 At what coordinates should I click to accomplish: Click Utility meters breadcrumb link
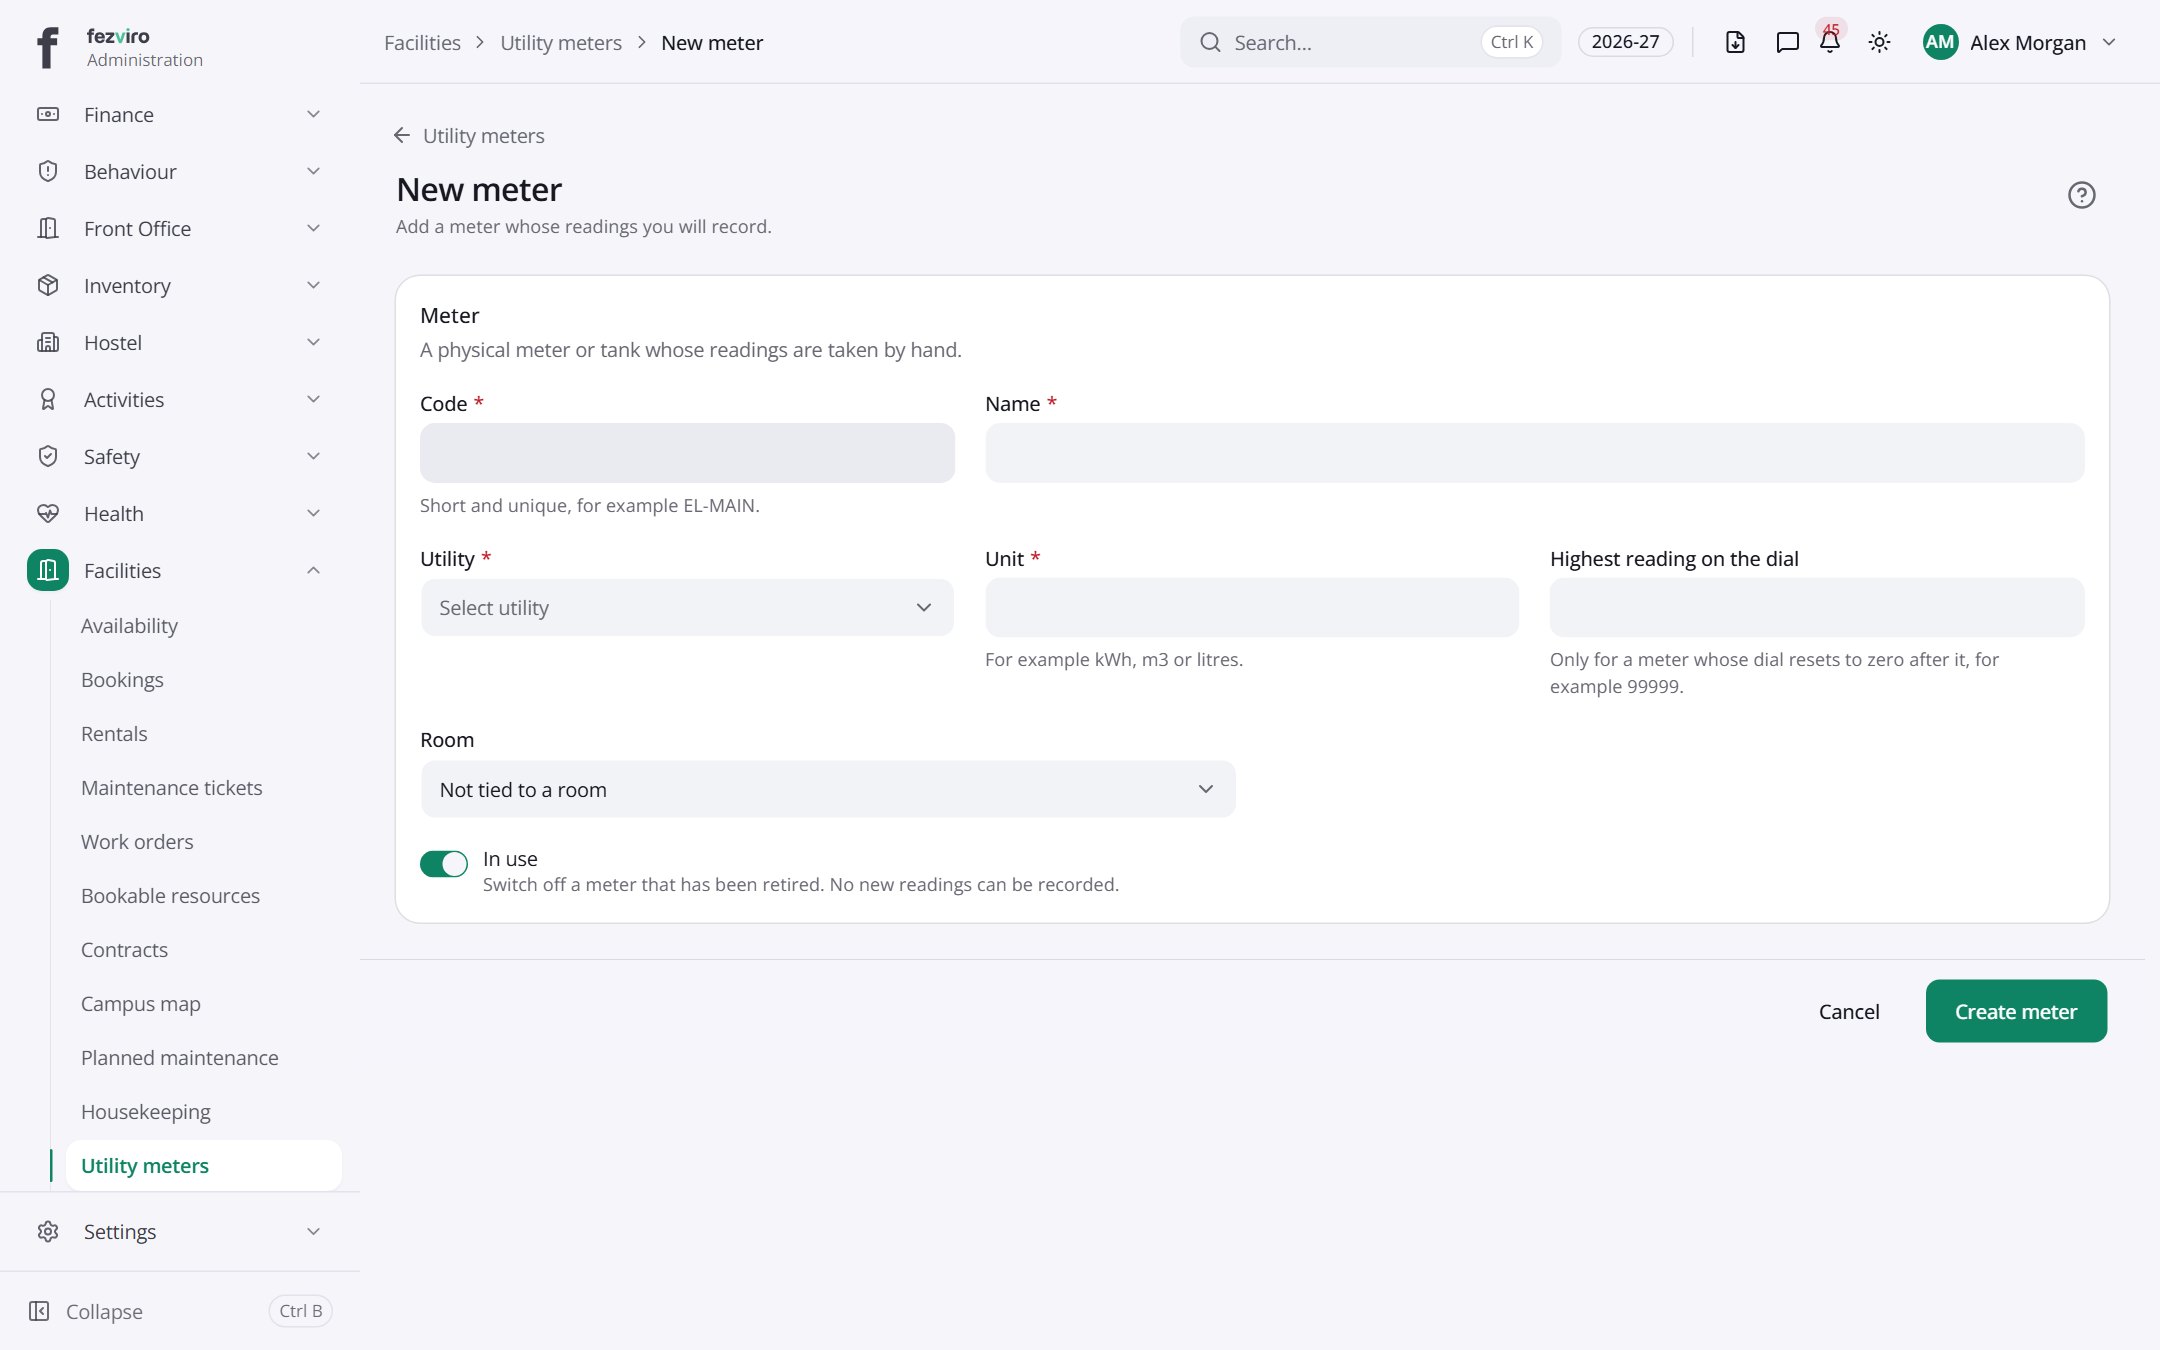tap(561, 42)
